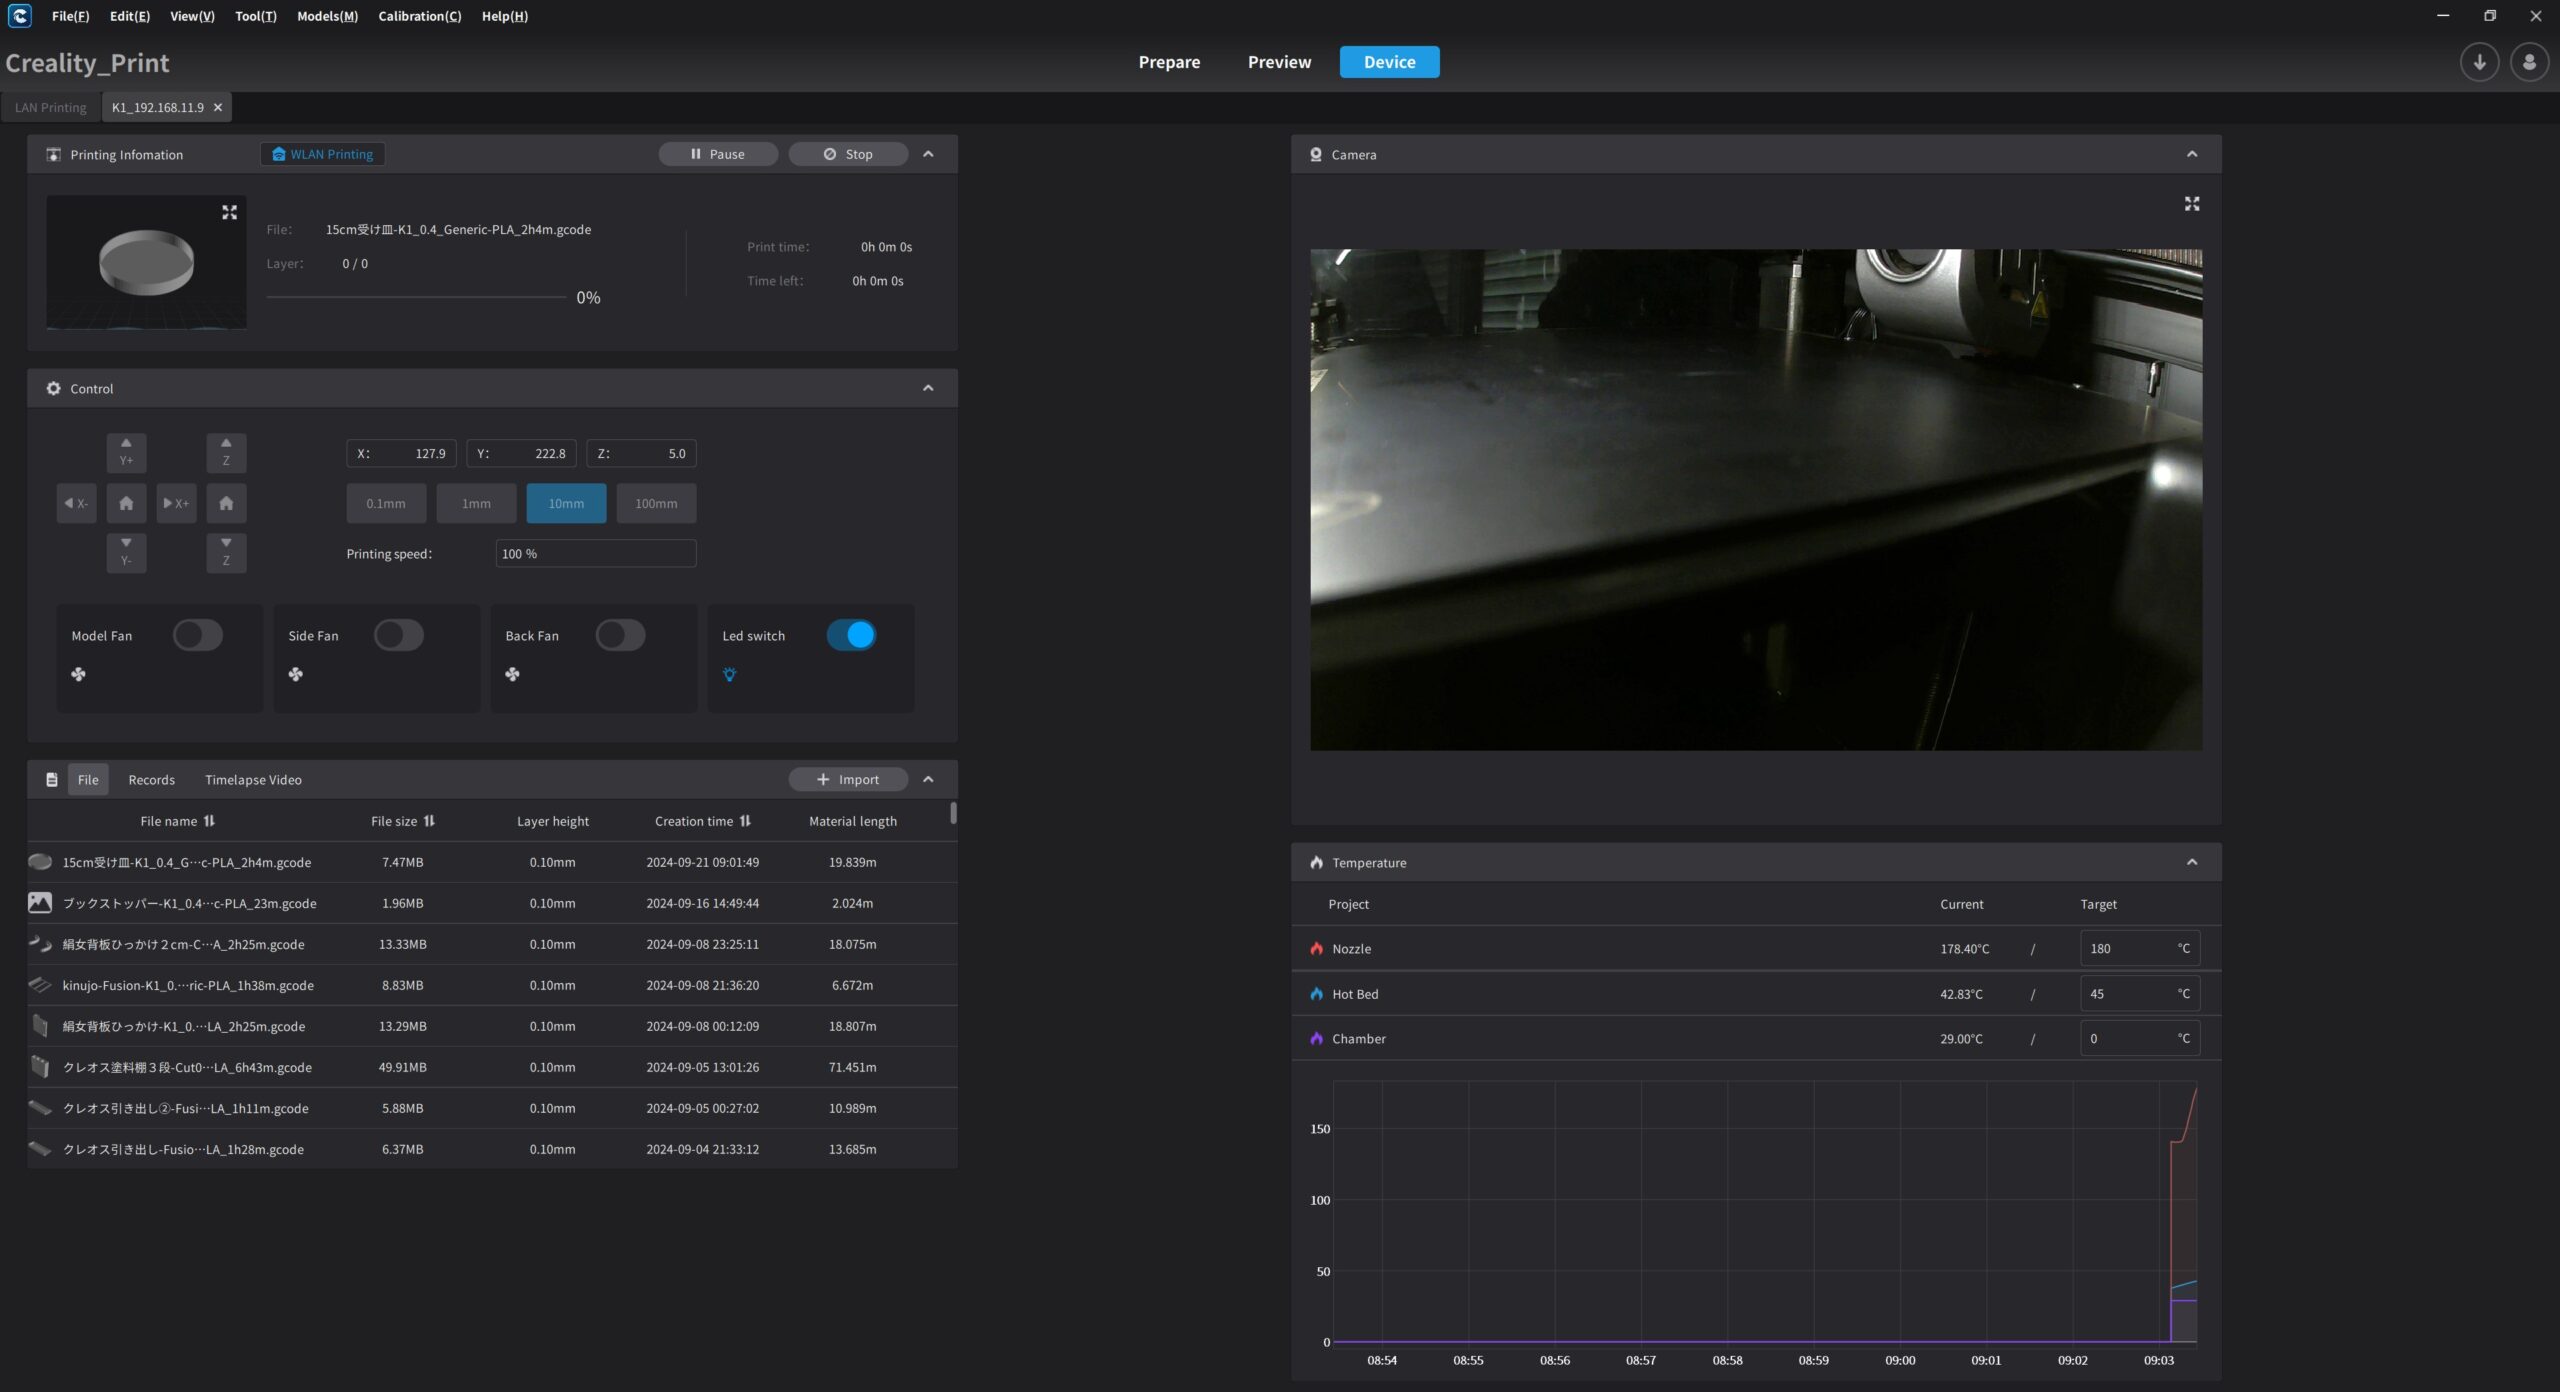Select the 0.1mm step size
The height and width of the screenshot is (1392, 2560).
click(386, 503)
